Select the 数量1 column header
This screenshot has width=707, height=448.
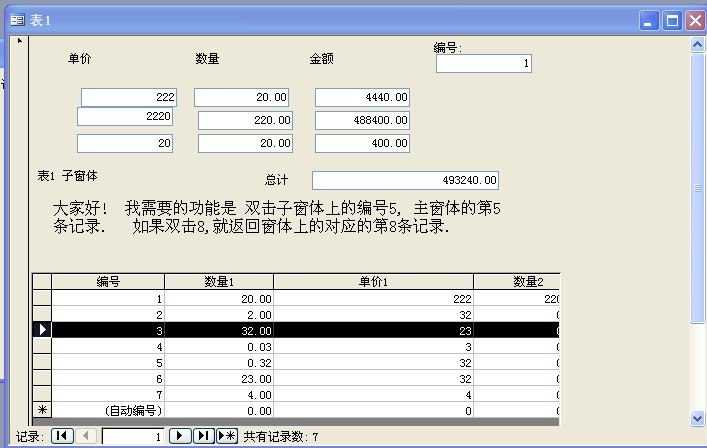click(218, 282)
